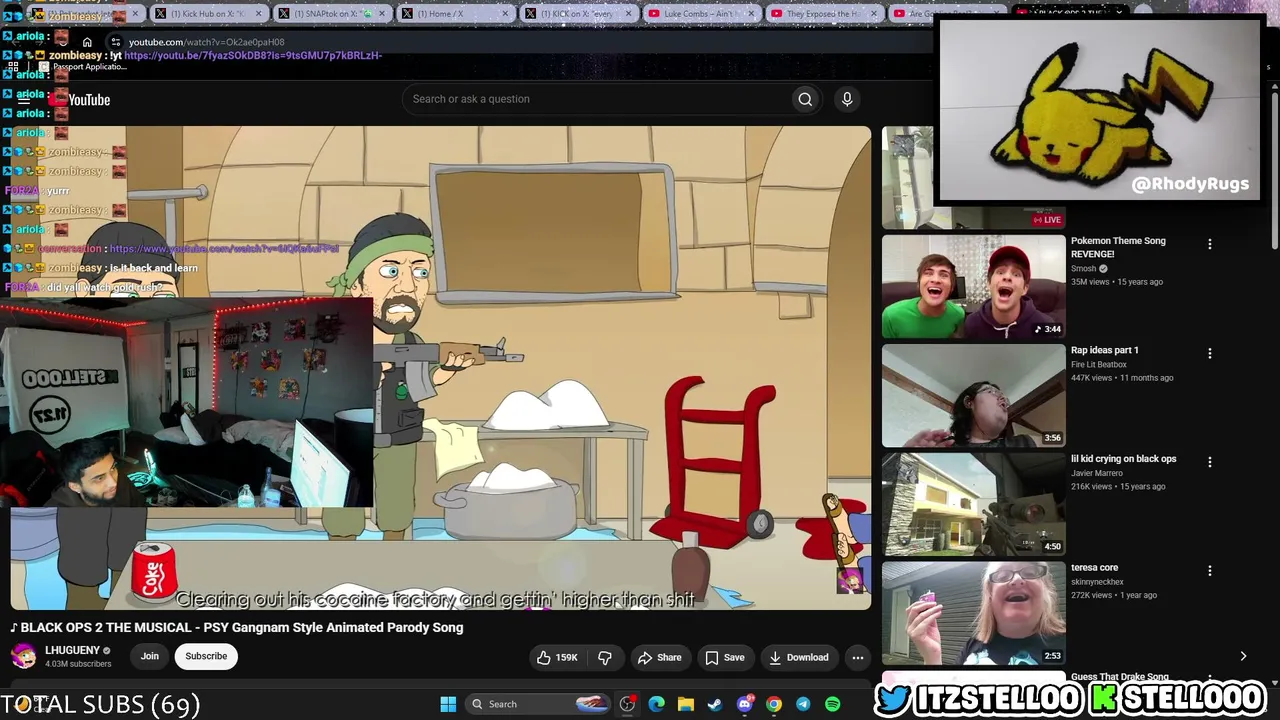Screen dimensions: 1280x720
Task: Close the Kick Hub on X tab
Action: tap(259, 14)
